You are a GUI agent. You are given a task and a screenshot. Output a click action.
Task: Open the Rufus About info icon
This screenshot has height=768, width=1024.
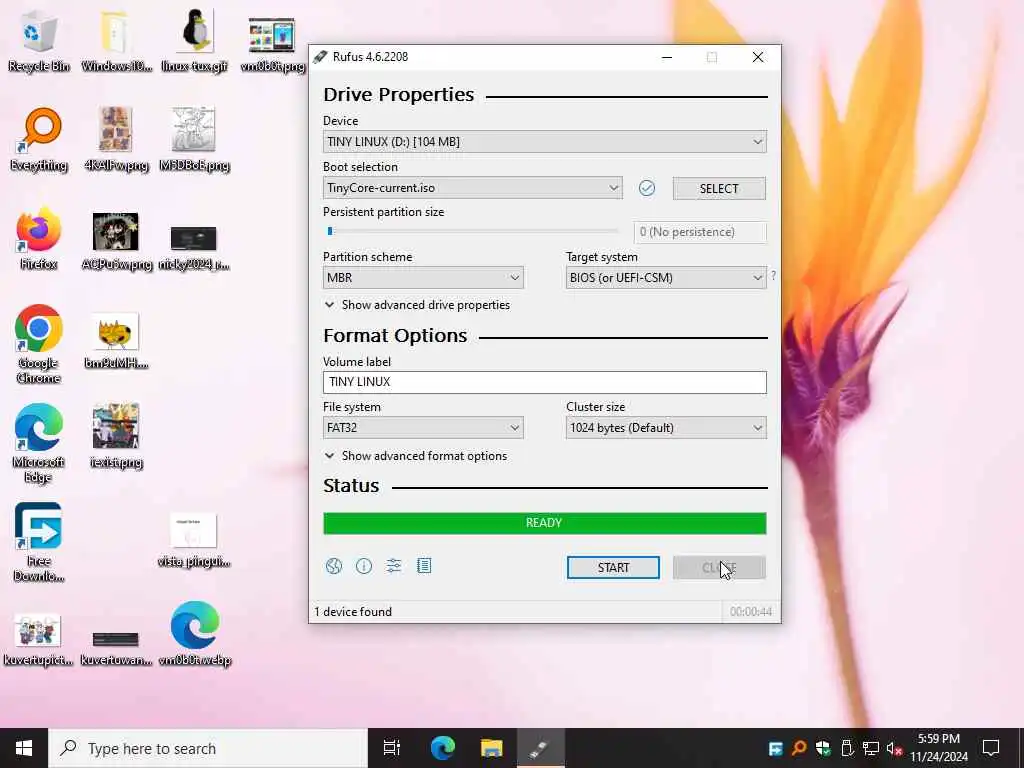pyautogui.click(x=364, y=566)
